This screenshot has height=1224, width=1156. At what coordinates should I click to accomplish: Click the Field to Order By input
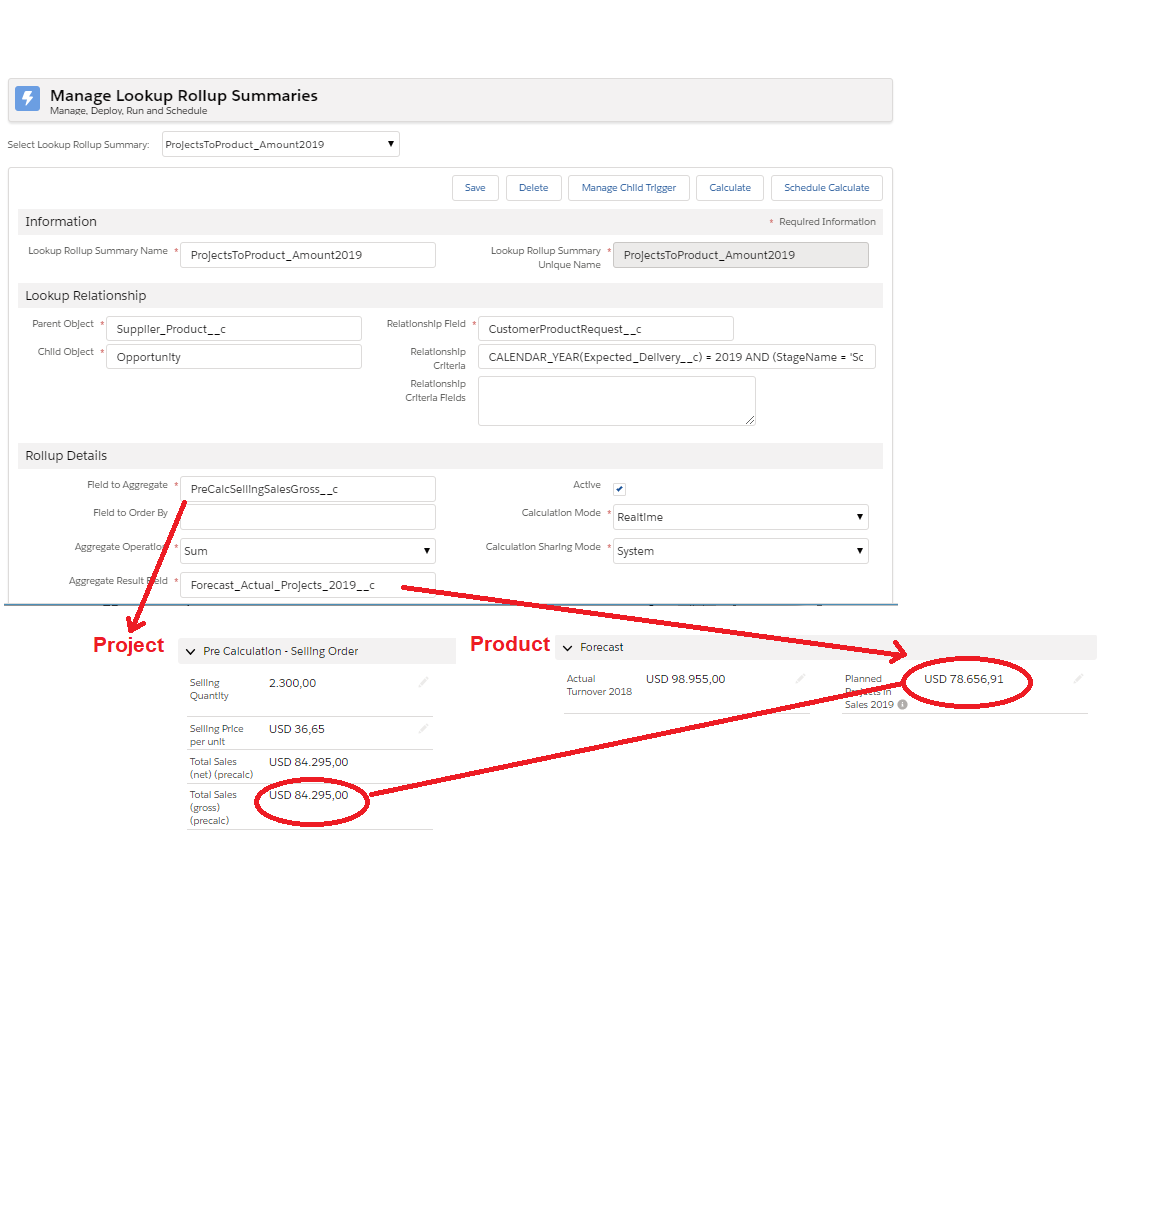307,517
